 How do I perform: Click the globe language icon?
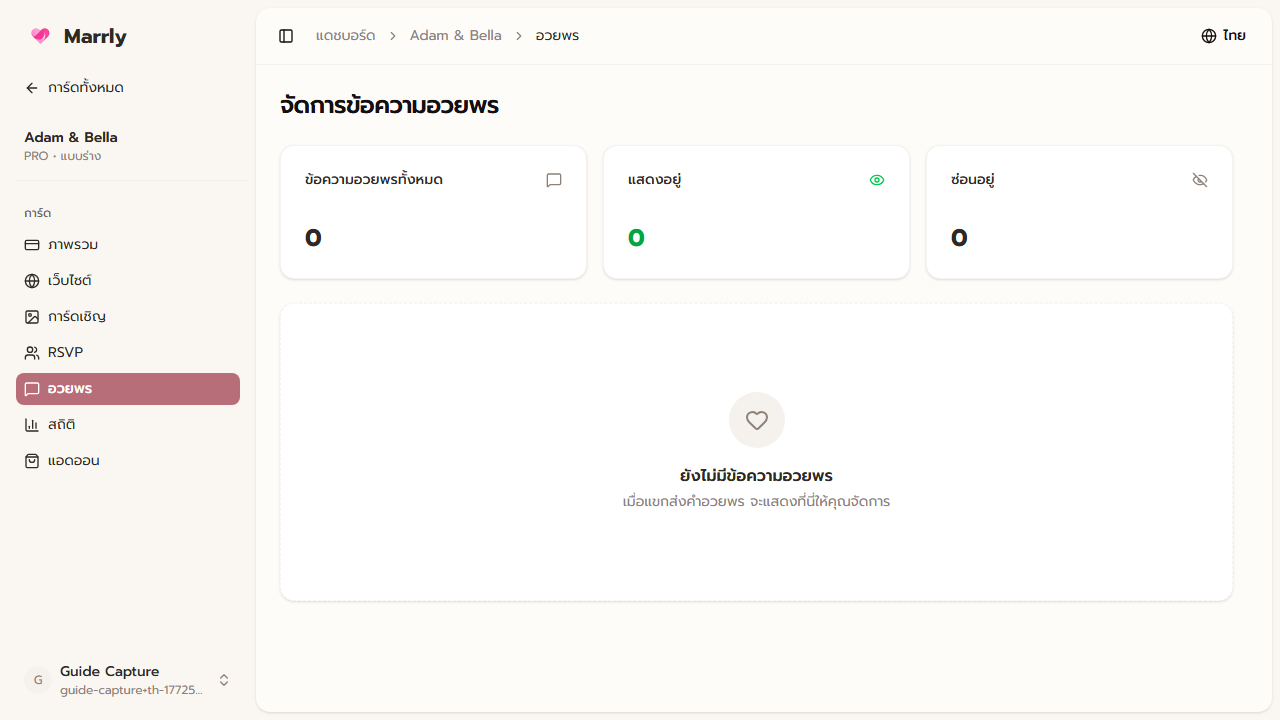coord(1209,36)
